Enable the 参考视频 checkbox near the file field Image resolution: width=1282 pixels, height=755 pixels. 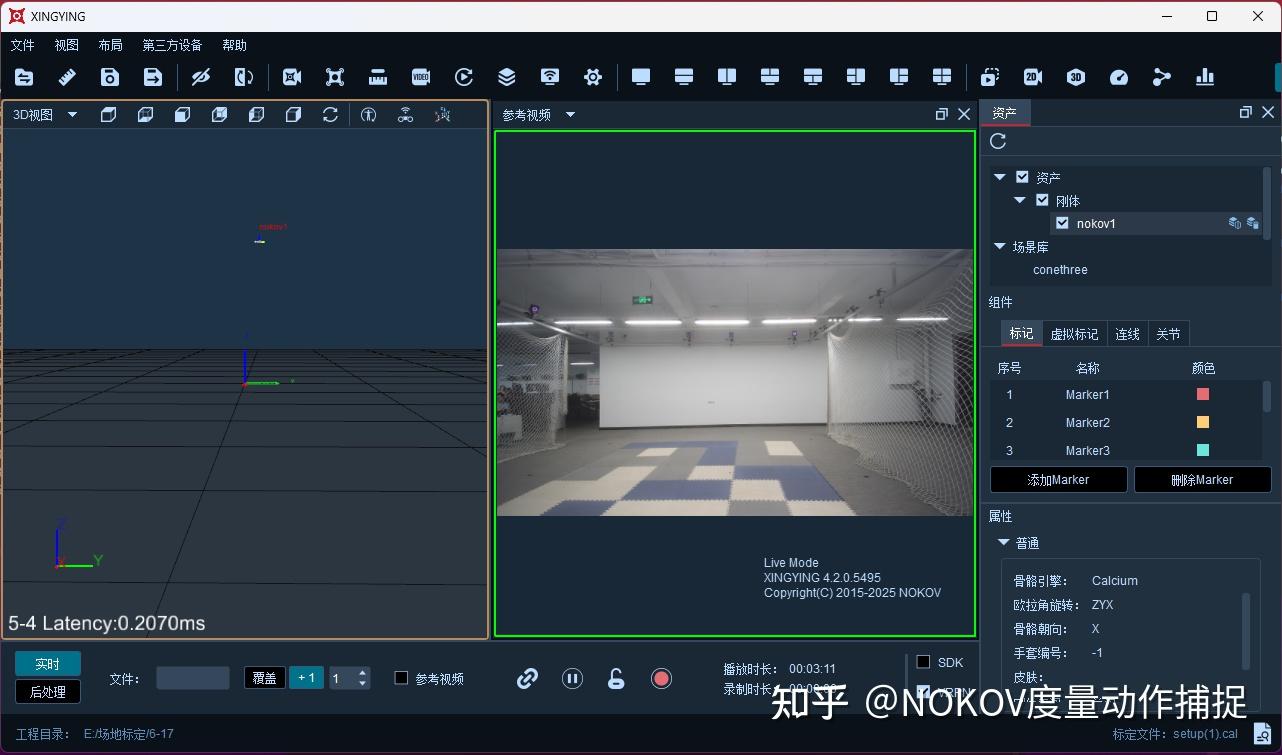(401, 678)
